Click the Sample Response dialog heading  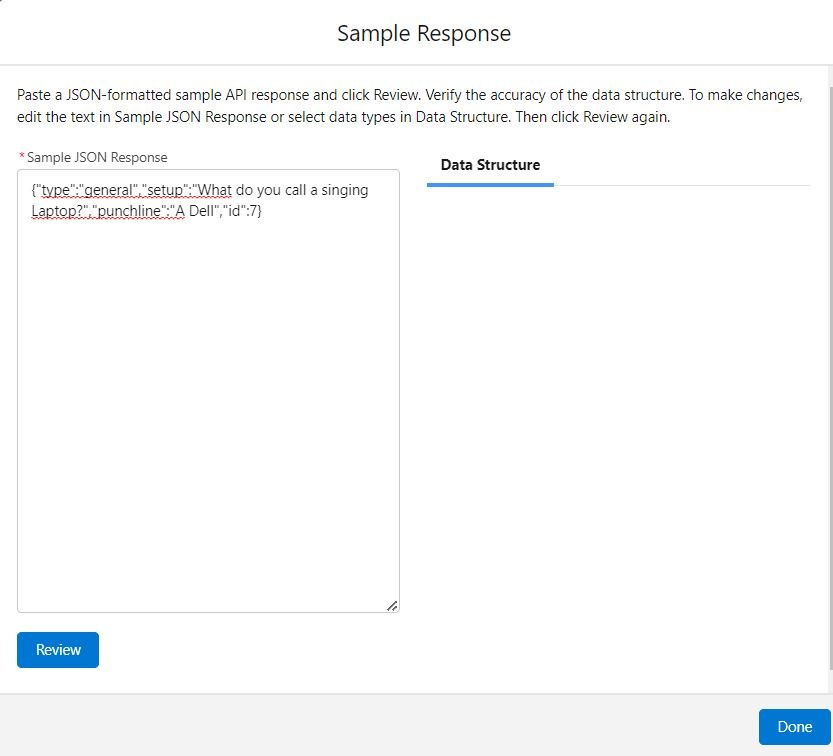point(424,33)
